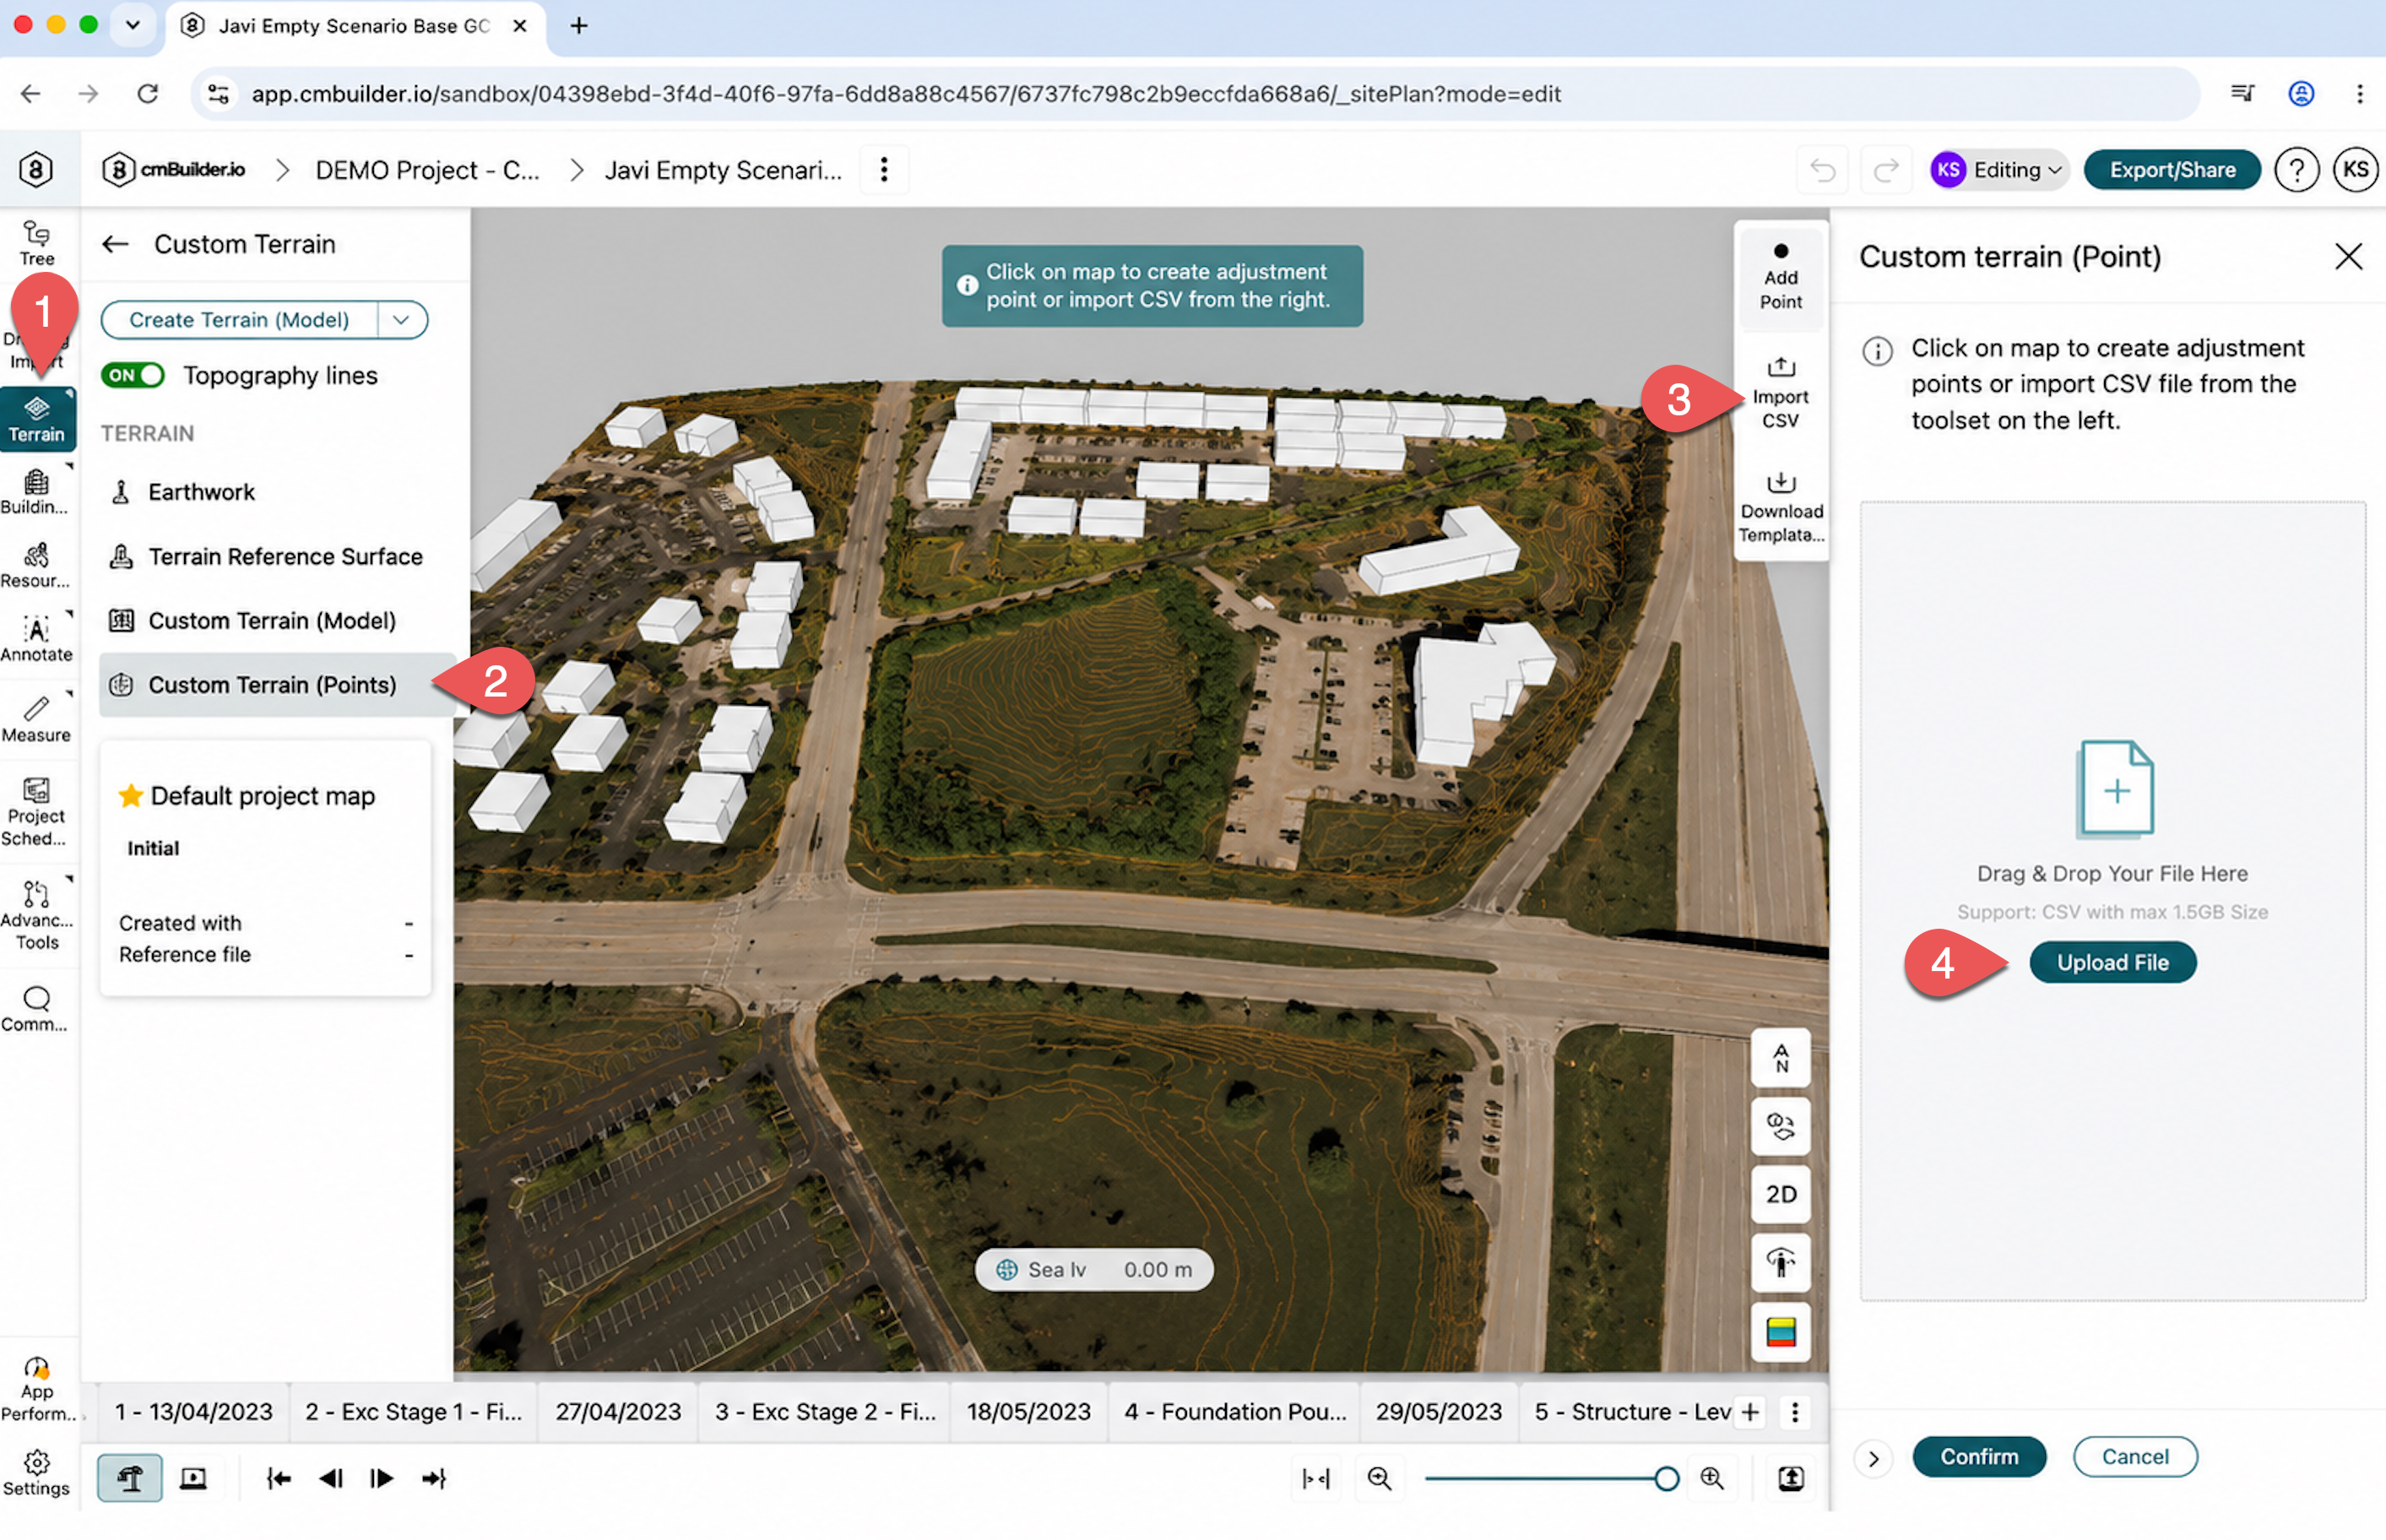The image size is (2386, 1540).
Task: Open the Tree panel in sidebar
Action: [37, 243]
